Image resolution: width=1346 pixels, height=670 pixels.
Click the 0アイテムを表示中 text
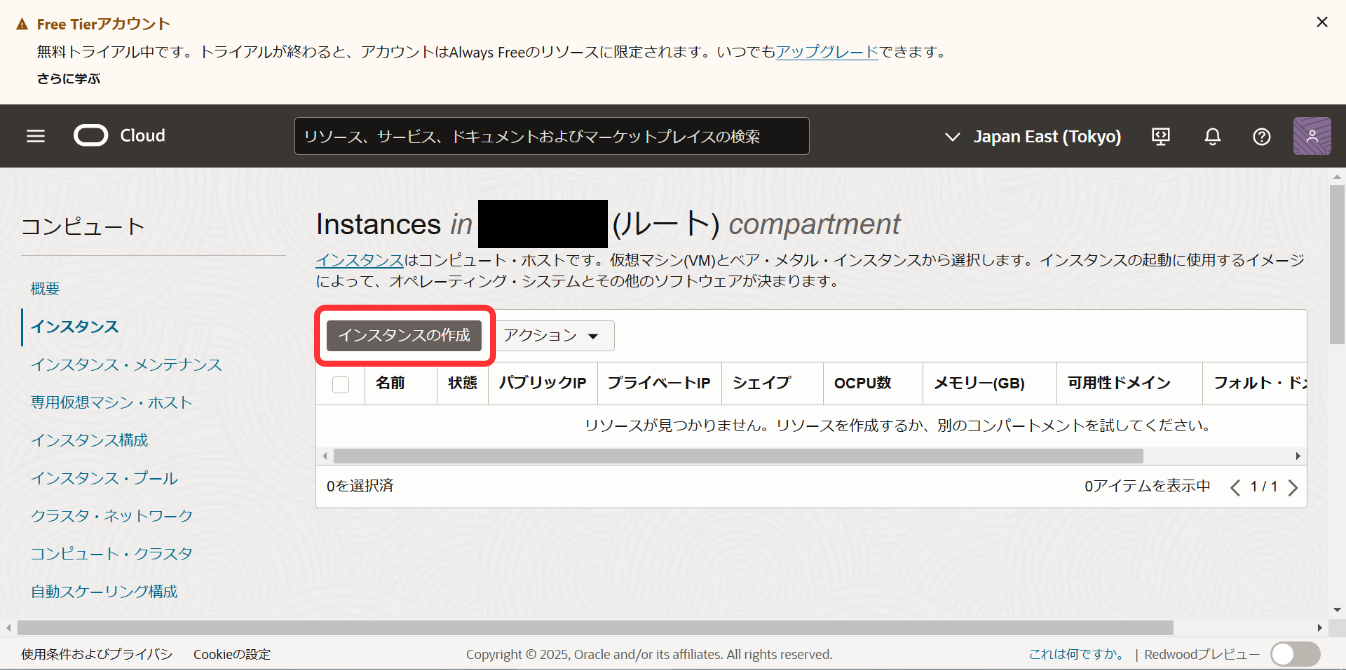tap(1147, 486)
